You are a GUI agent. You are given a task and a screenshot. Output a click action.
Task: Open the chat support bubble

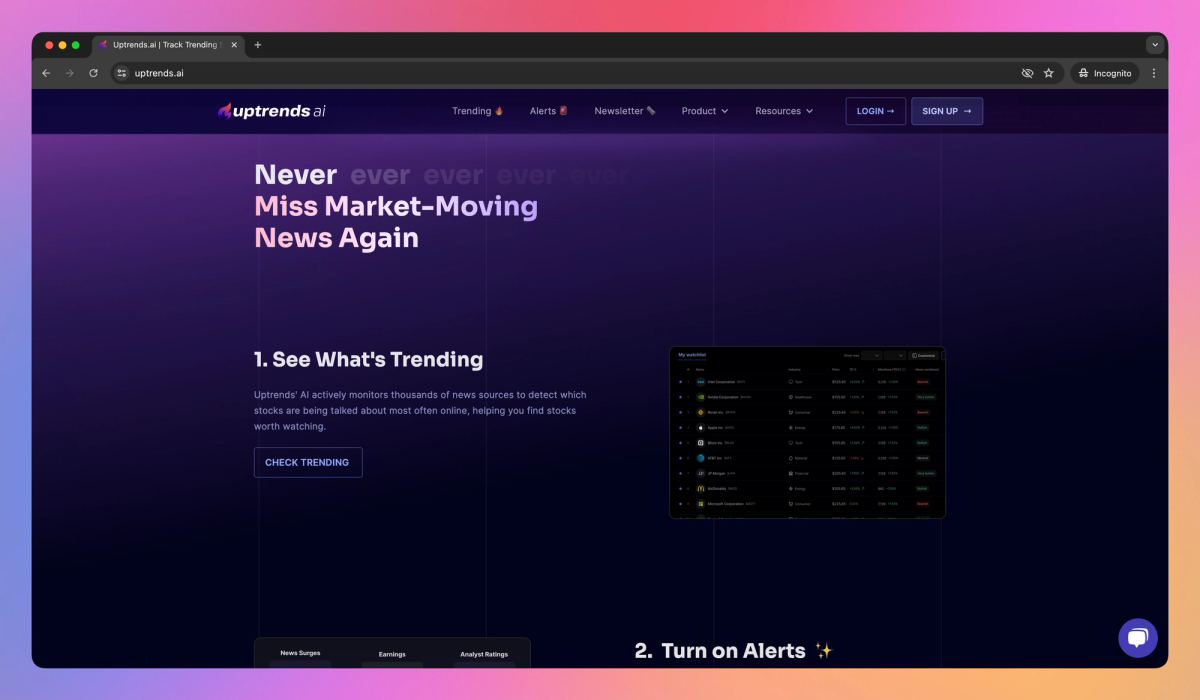click(x=1137, y=637)
